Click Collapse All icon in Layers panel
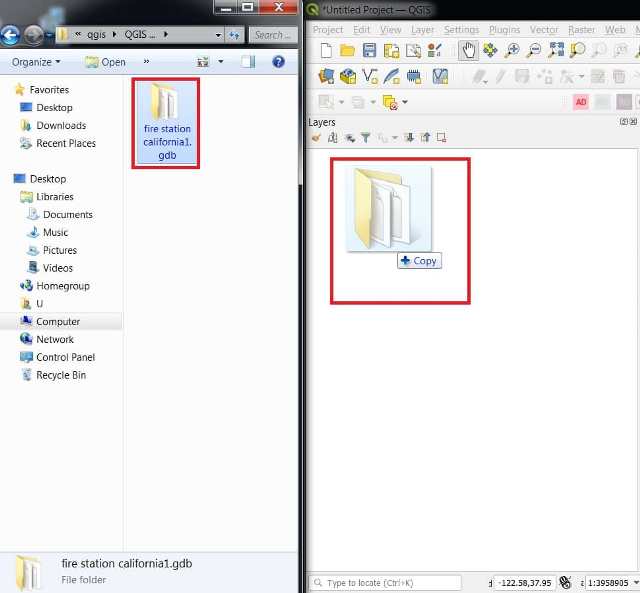Screen dimensions: 640x593 click(x=425, y=138)
